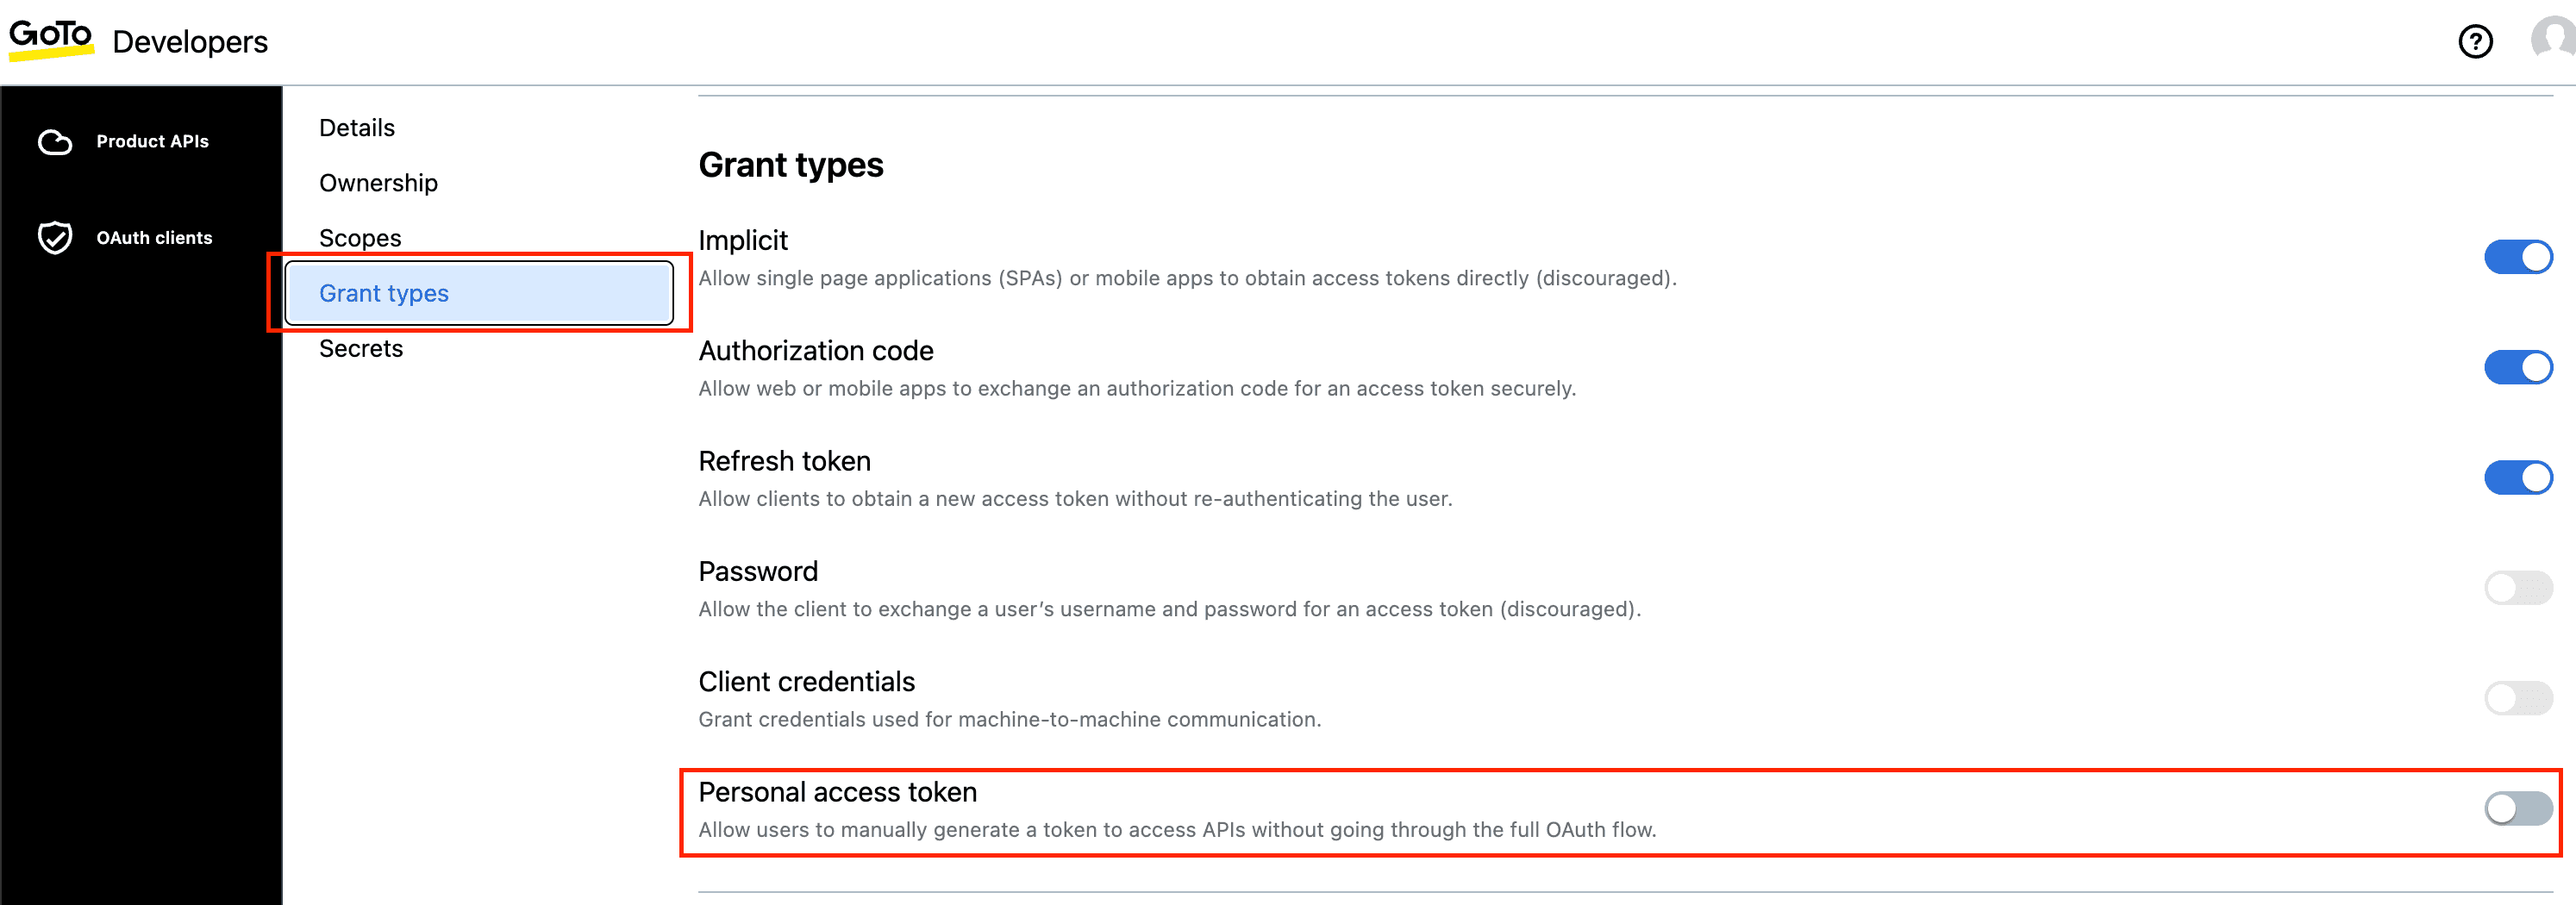Image resolution: width=2576 pixels, height=905 pixels.
Task: Enable the Personal access token toggle
Action: (2518, 808)
